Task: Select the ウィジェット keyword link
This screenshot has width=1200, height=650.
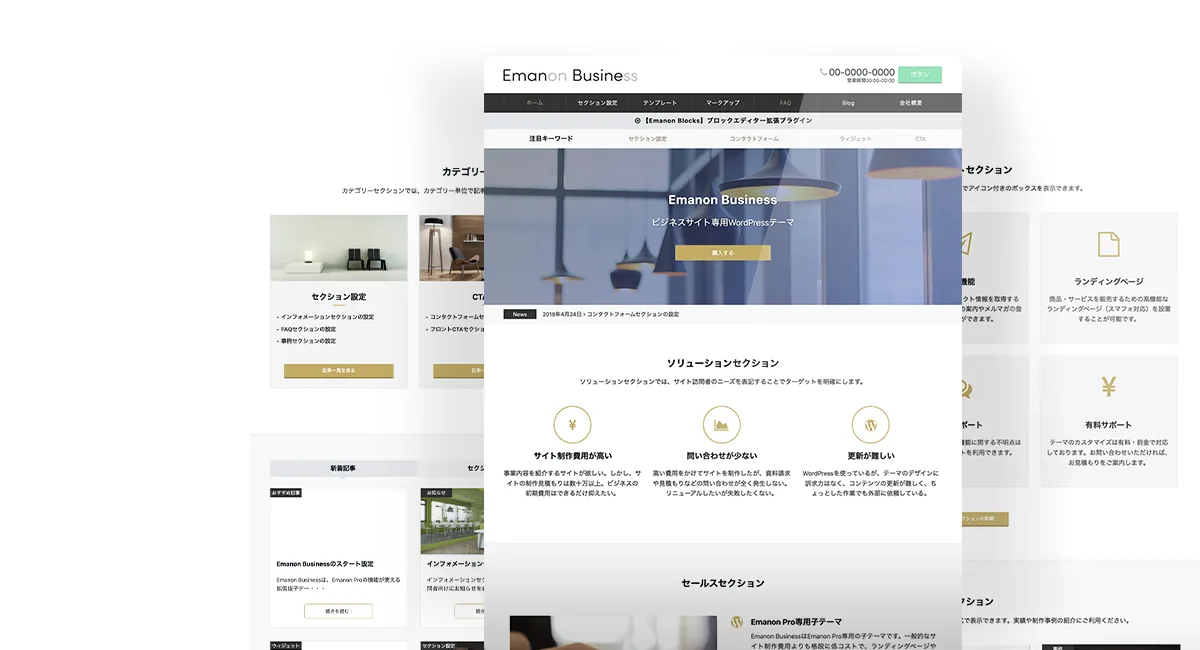Action: pos(855,139)
